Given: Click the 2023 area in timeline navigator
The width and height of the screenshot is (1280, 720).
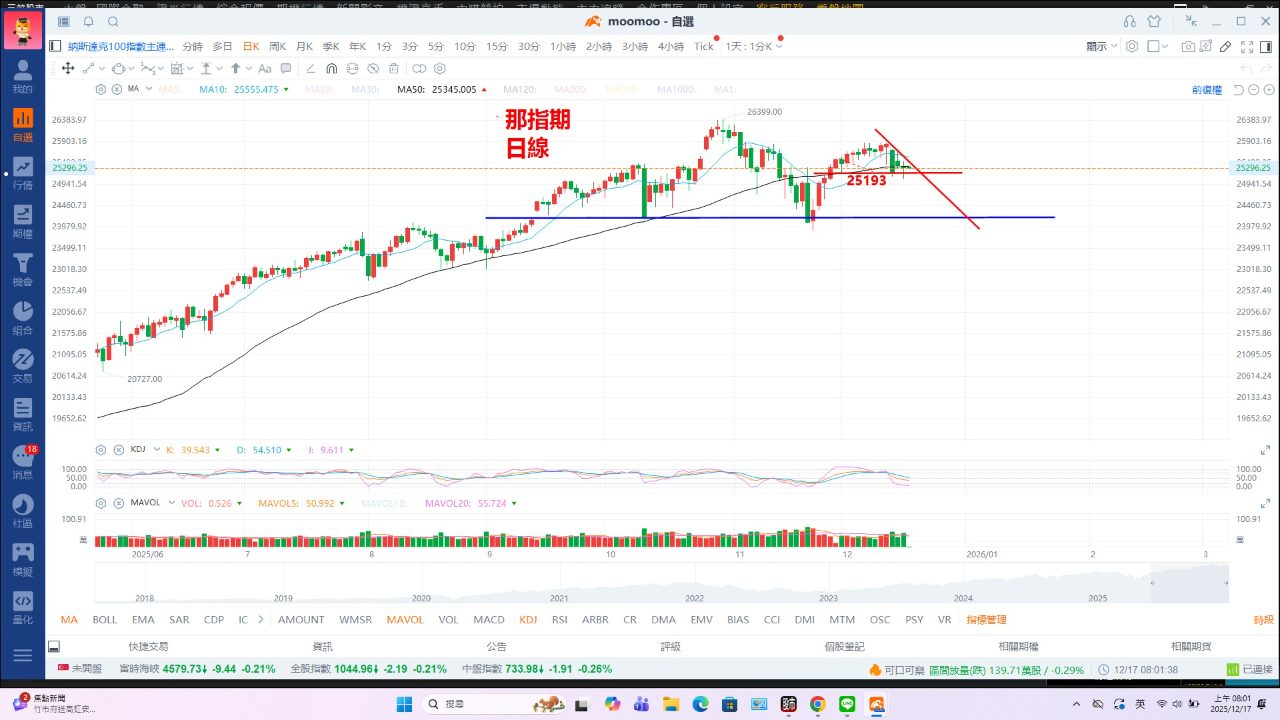Looking at the screenshot, I should 828,598.
